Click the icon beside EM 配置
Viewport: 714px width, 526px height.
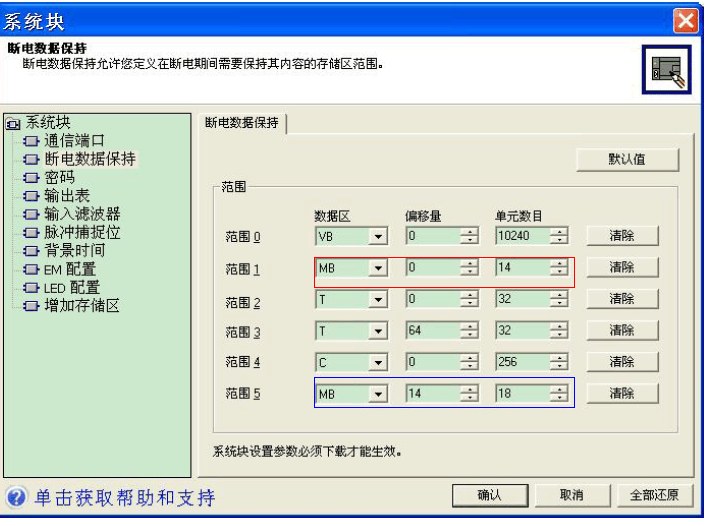pos(31,269)
